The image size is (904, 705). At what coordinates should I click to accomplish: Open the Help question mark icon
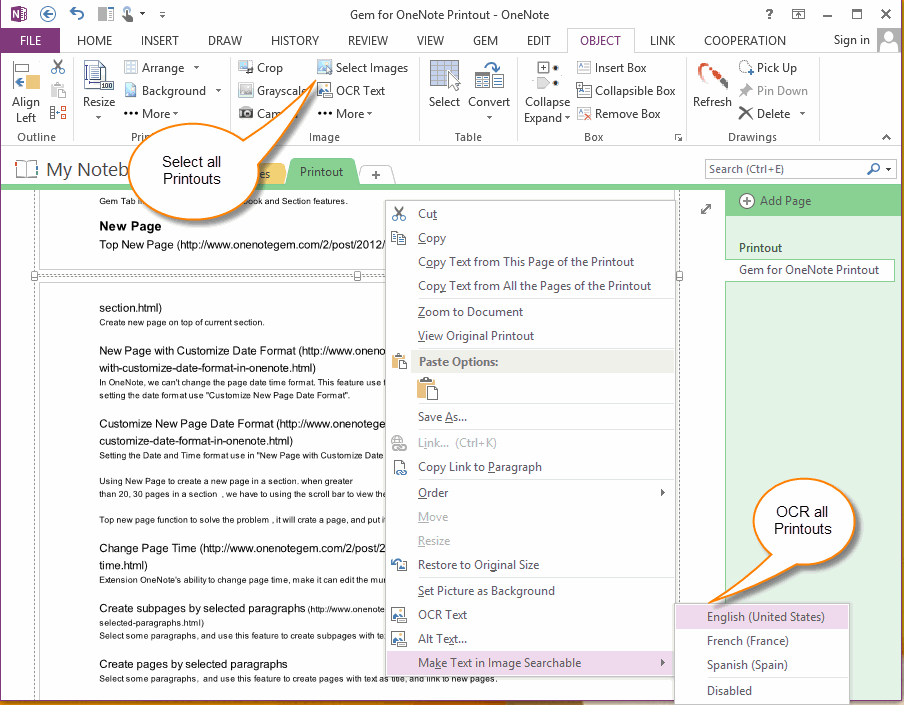tap(769, 14)
